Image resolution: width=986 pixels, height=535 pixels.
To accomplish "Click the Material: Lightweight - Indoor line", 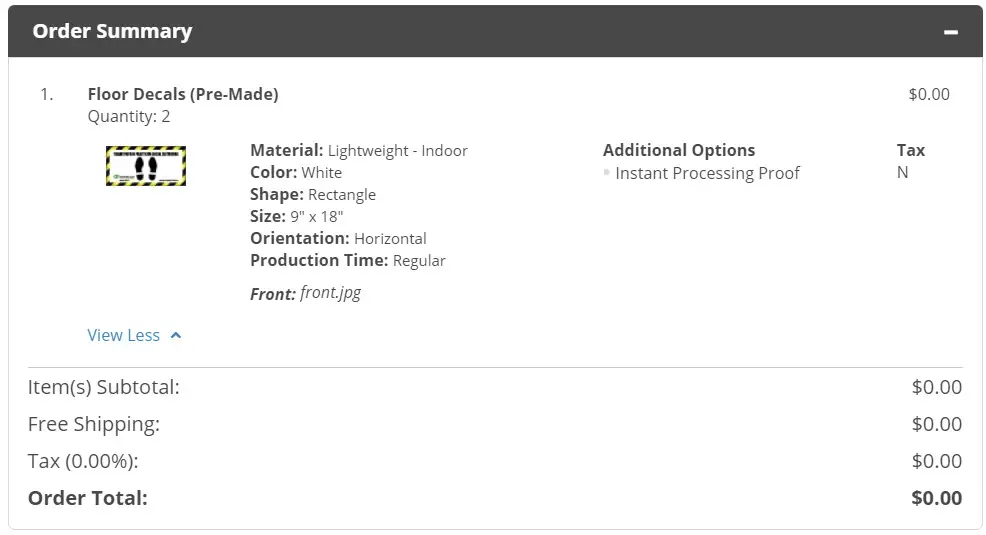I will click(x=359, y=151).
